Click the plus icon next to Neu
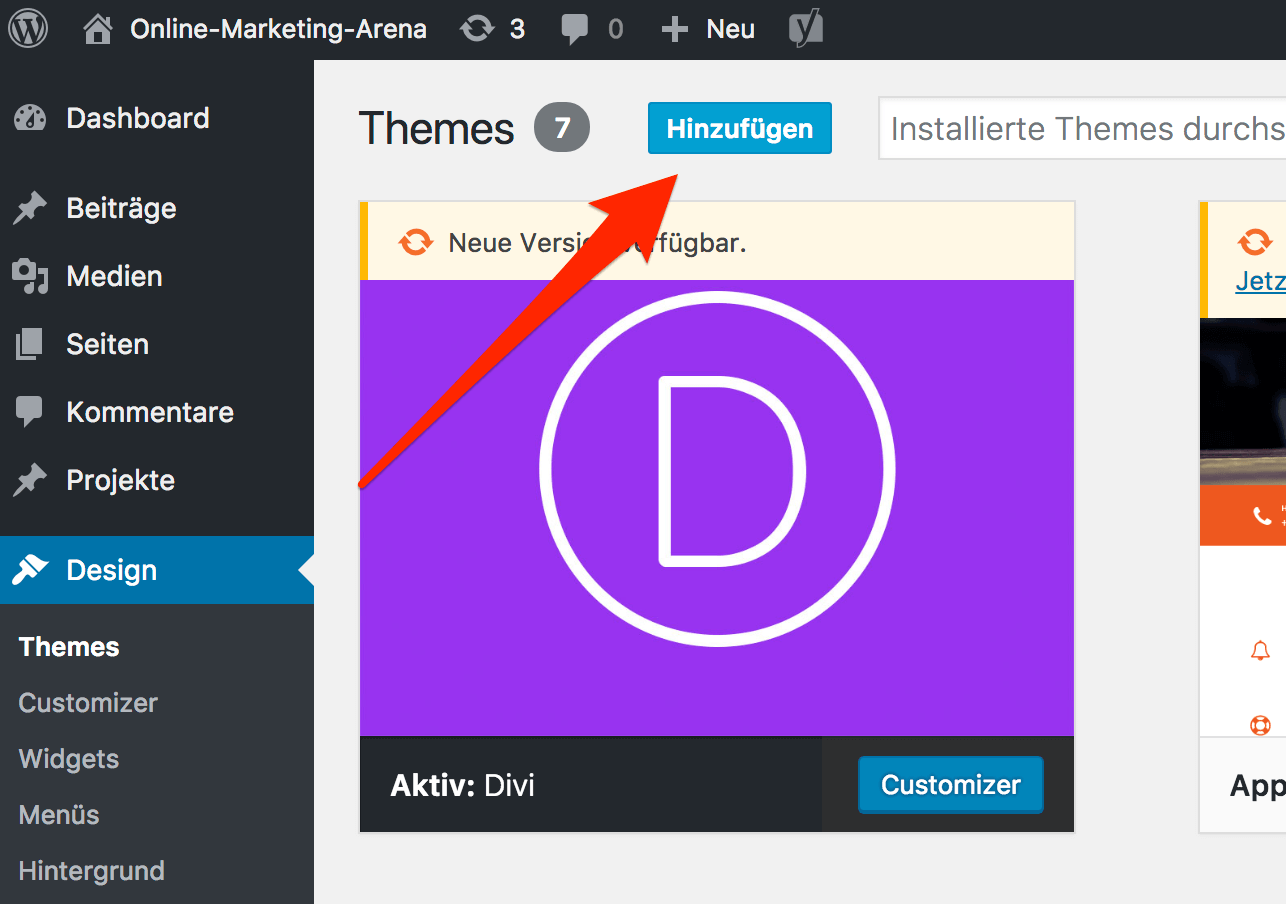This screenshot has height=904, width=1286. 675,29
